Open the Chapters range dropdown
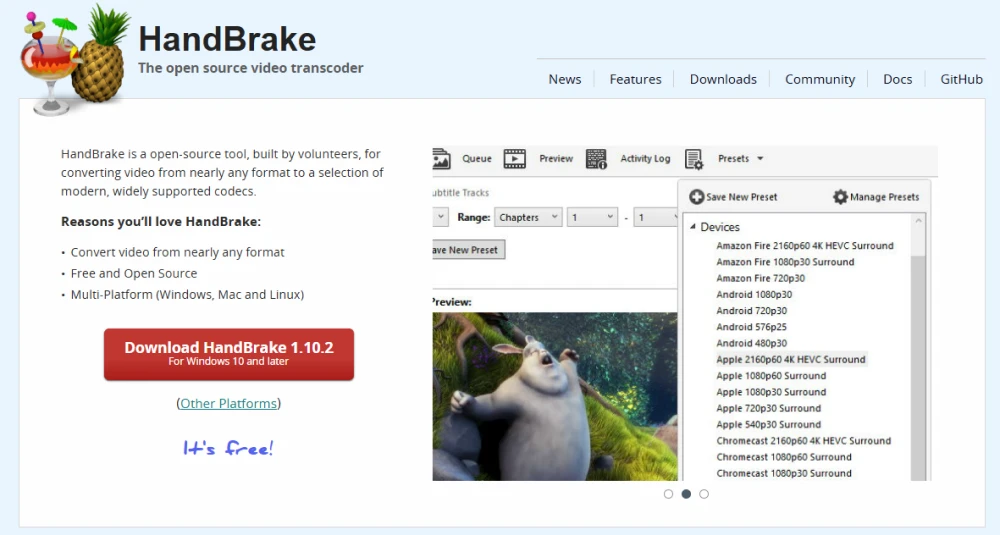This screenshot has width=1000, height=535. coord(528,217)
